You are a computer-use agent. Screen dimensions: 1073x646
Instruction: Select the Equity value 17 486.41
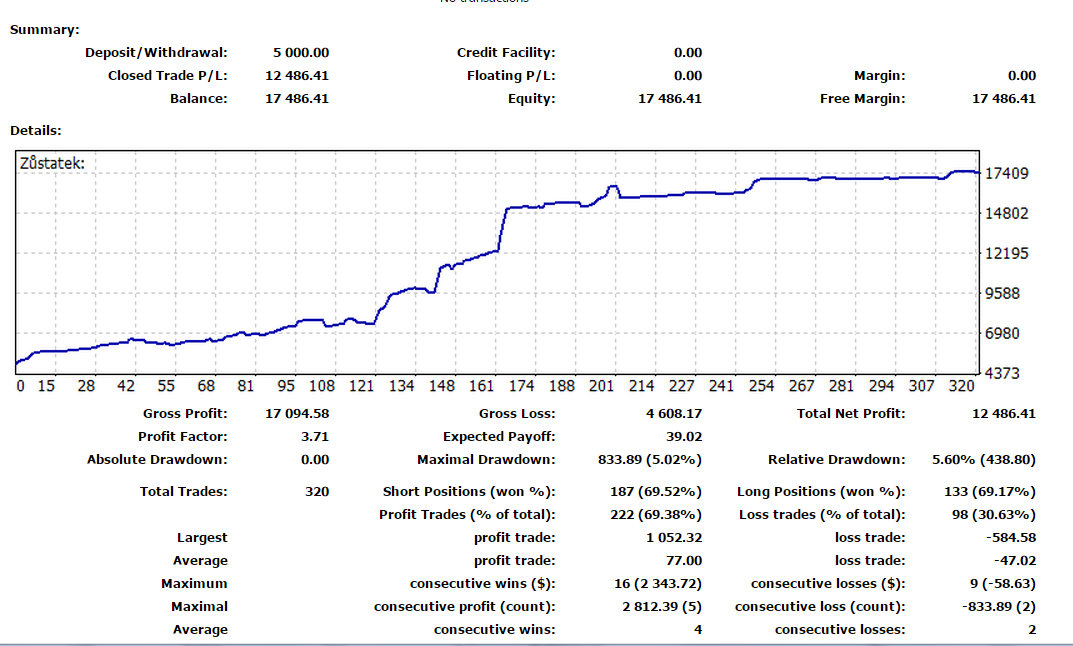[x=670, y=99]
